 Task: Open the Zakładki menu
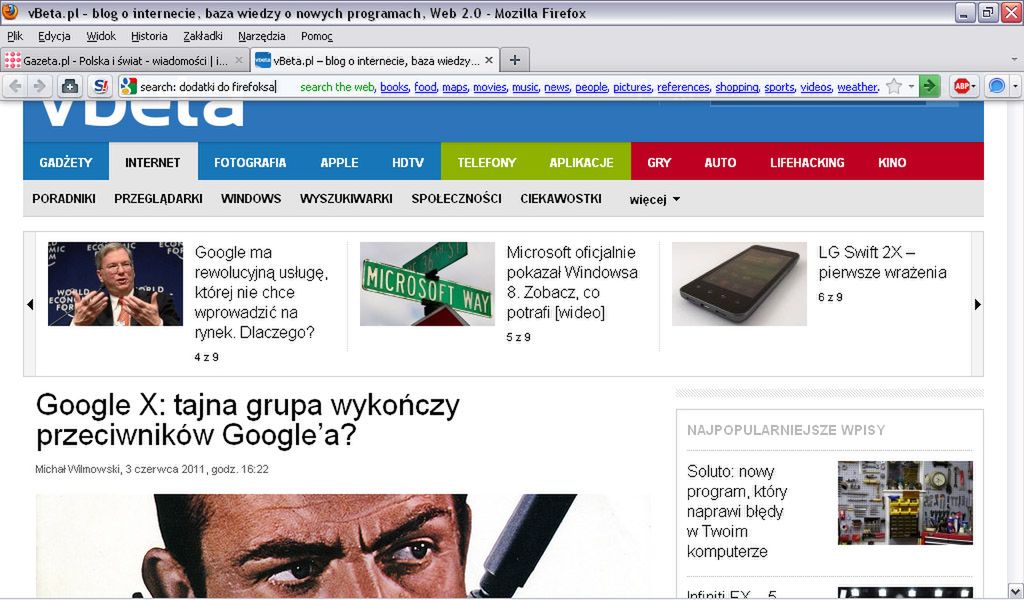point(202,36)
